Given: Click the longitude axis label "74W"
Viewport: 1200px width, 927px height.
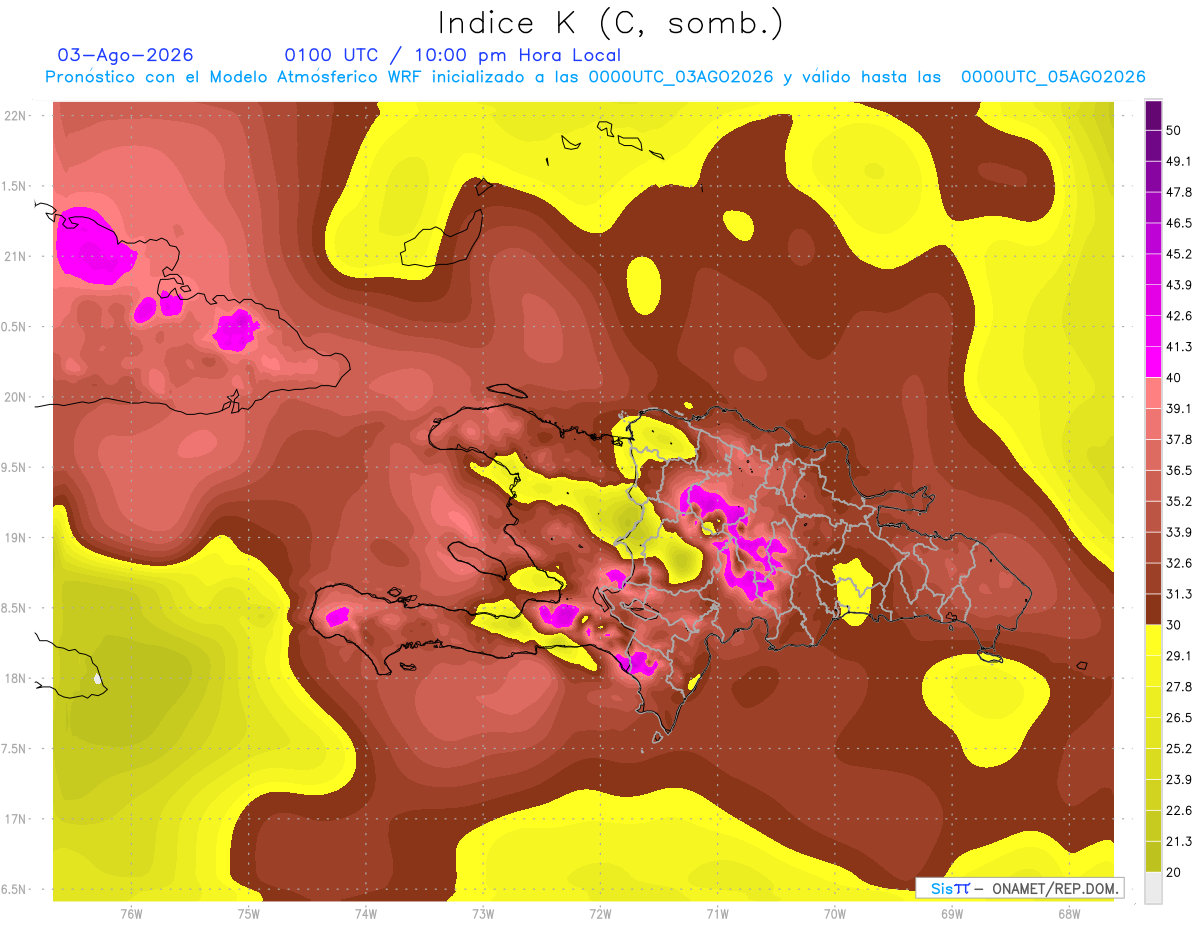Looking at the screenshot, I should (366, 913).
